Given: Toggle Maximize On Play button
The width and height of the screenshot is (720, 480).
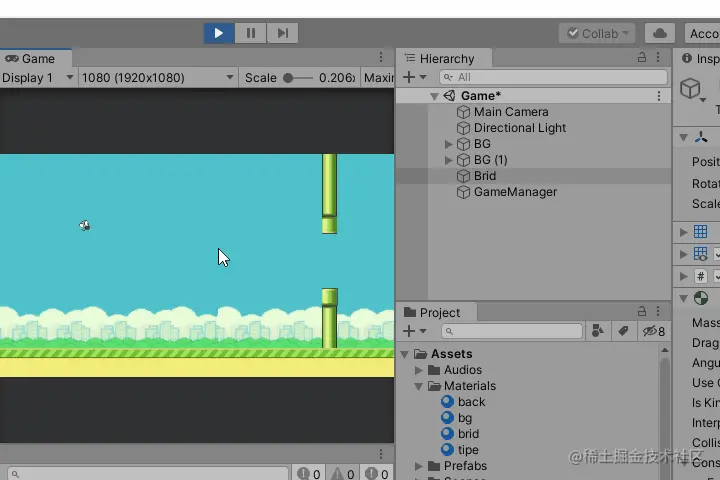Looking at the screenshot, I should (378, 78).
